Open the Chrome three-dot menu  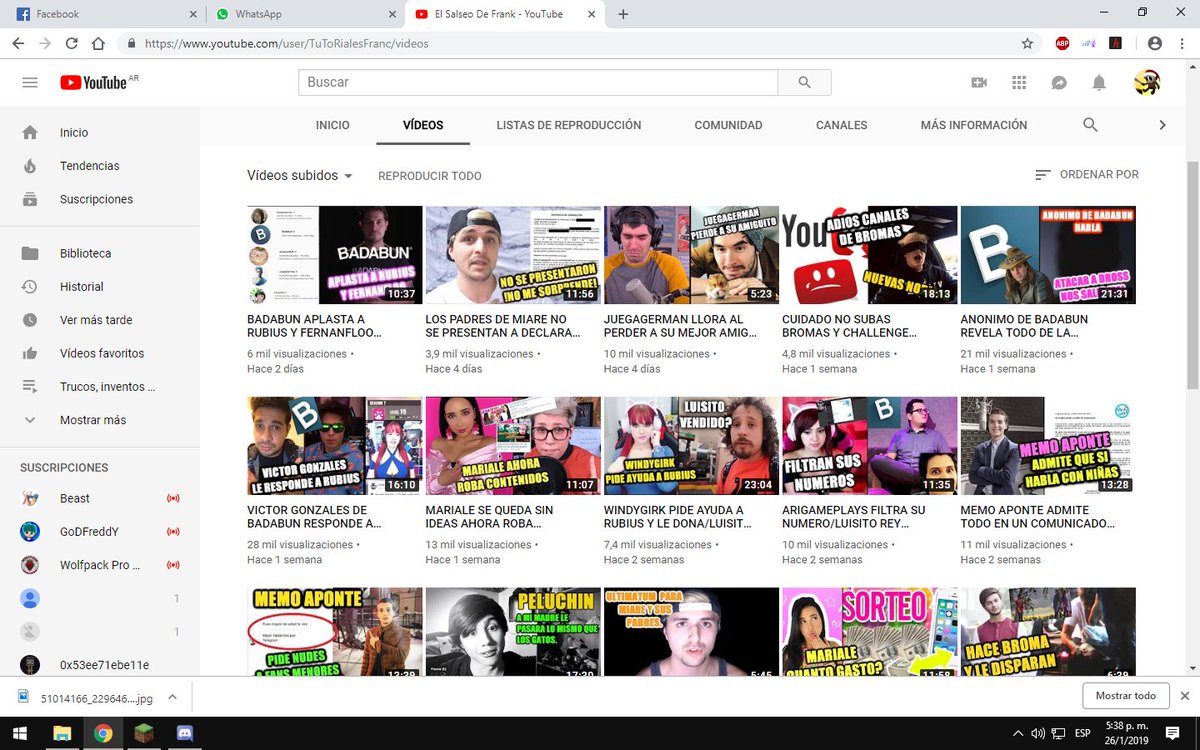(x=1182, y=44)
